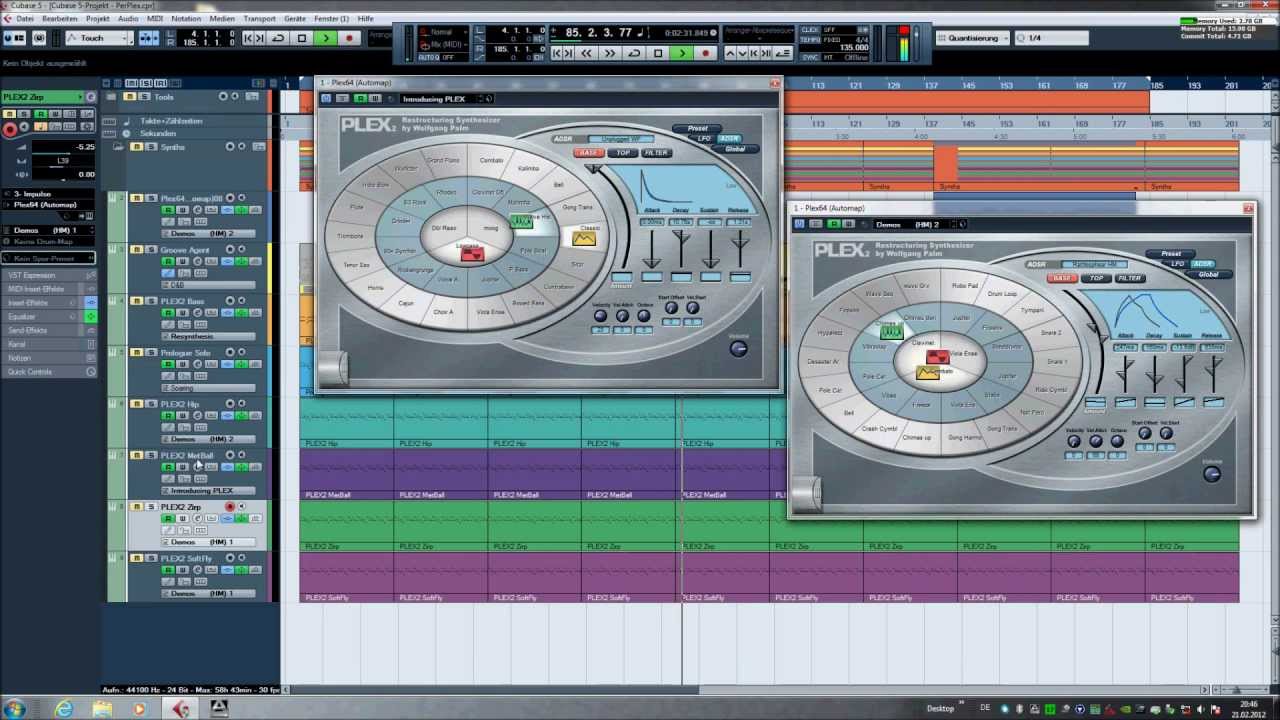1280x720 pixels.
Task: Expand the Kanal inspector section
Action: tap(49, 344)
